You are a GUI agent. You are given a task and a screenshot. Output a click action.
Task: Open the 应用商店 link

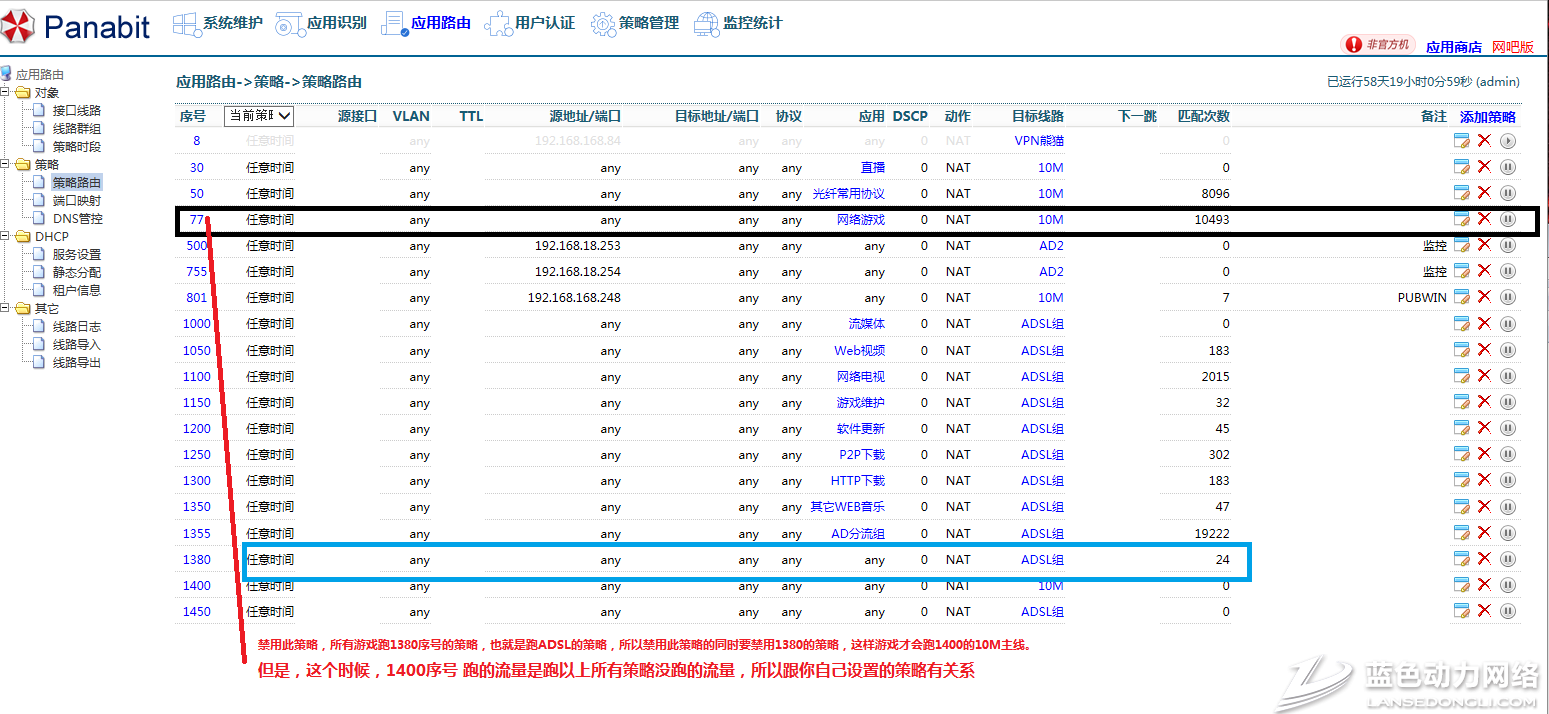[1453, 47]
